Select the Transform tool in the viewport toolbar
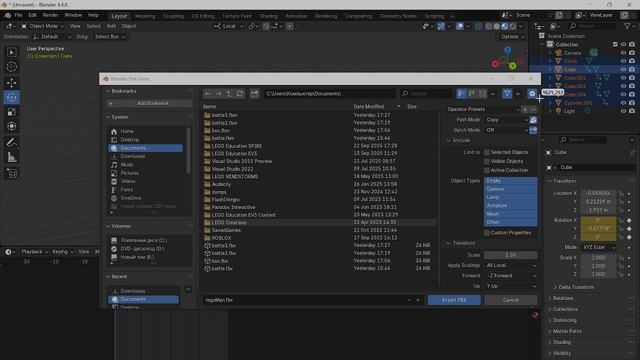 [x=11, y=126]
